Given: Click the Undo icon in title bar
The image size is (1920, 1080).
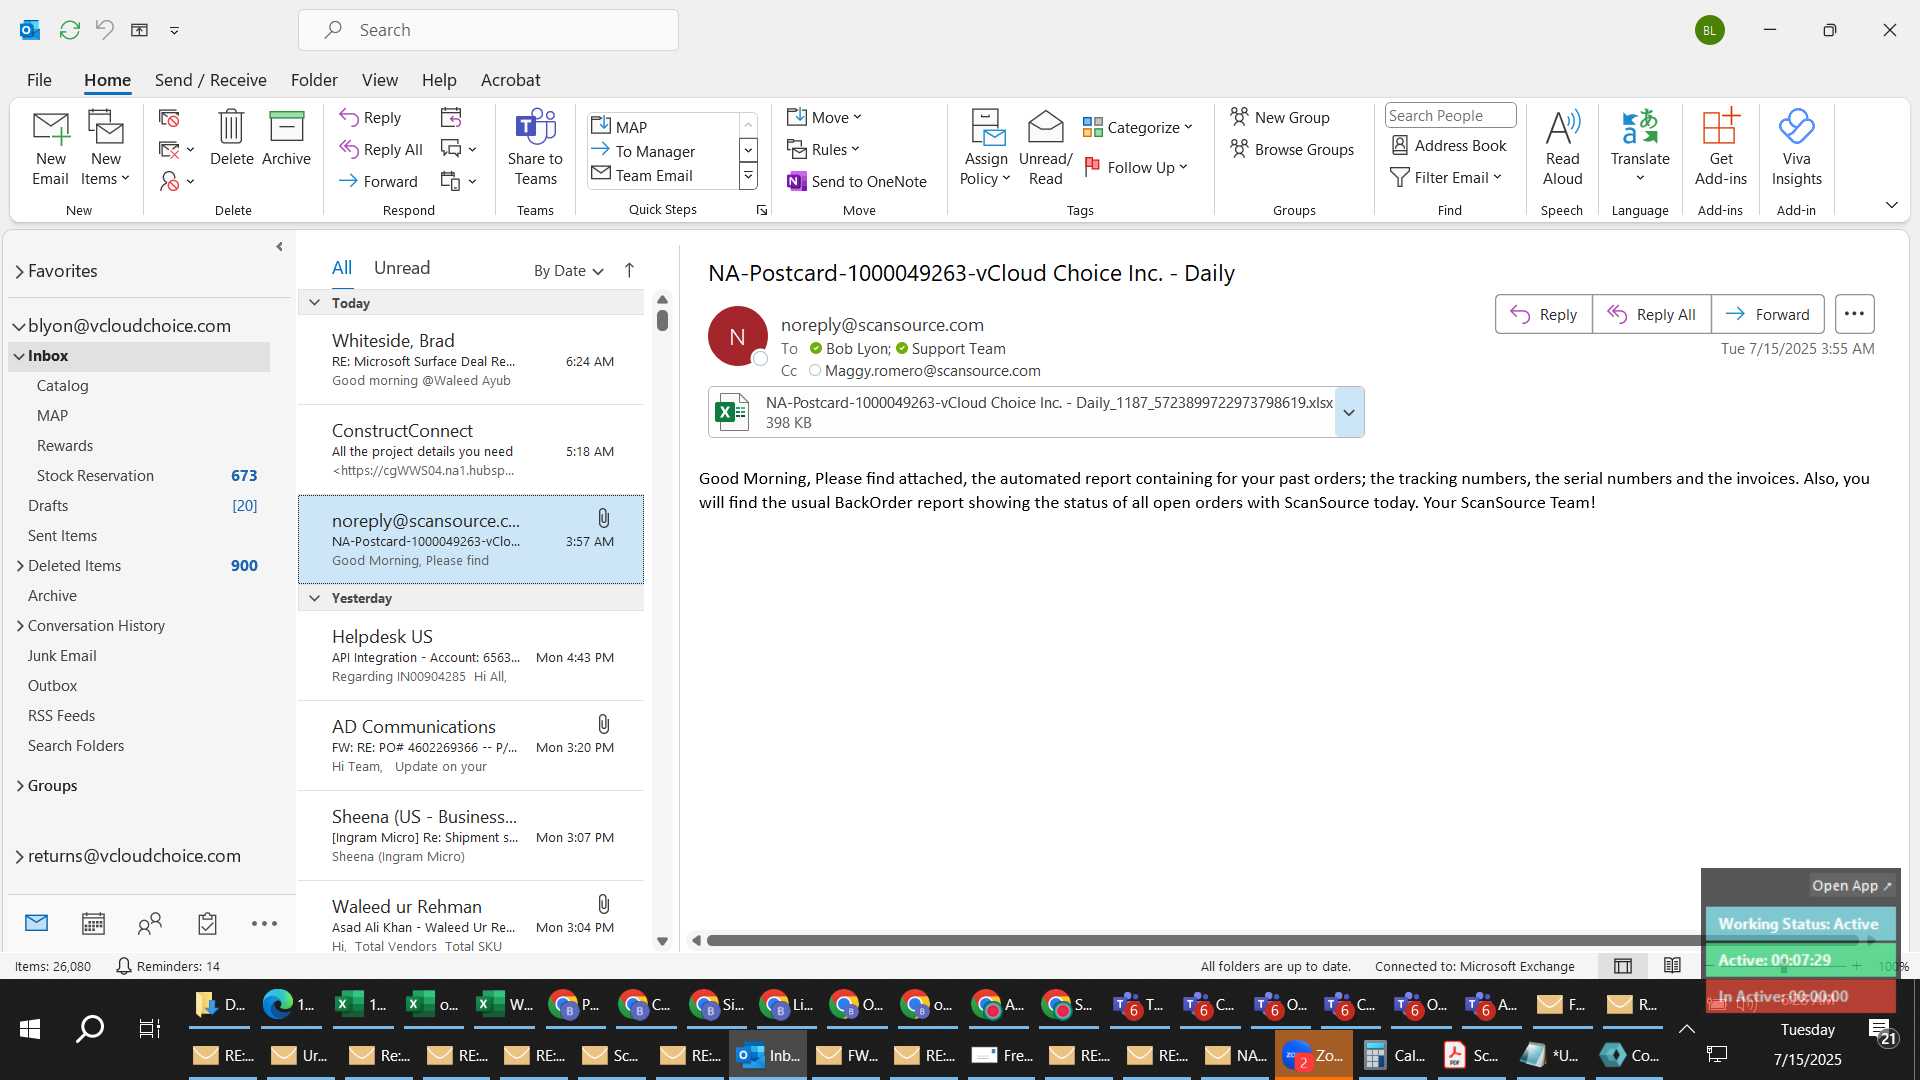Looking at the screenshot, I should [104, 30].
